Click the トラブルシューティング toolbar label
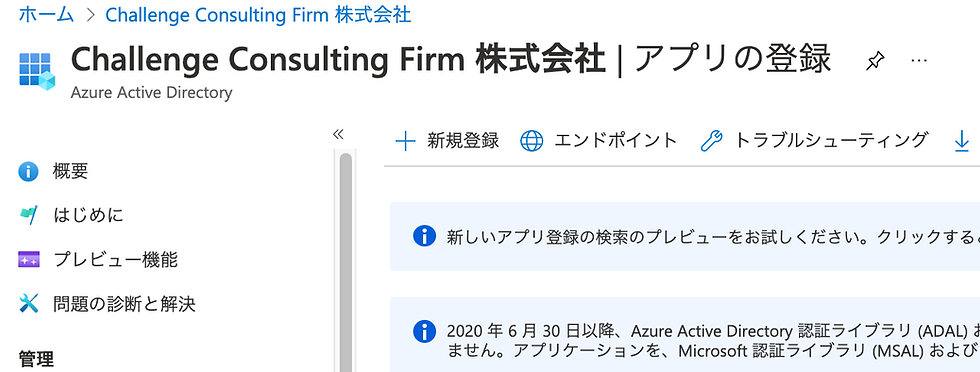The width and height of the screenshot is (980, 372). point(831,141)
